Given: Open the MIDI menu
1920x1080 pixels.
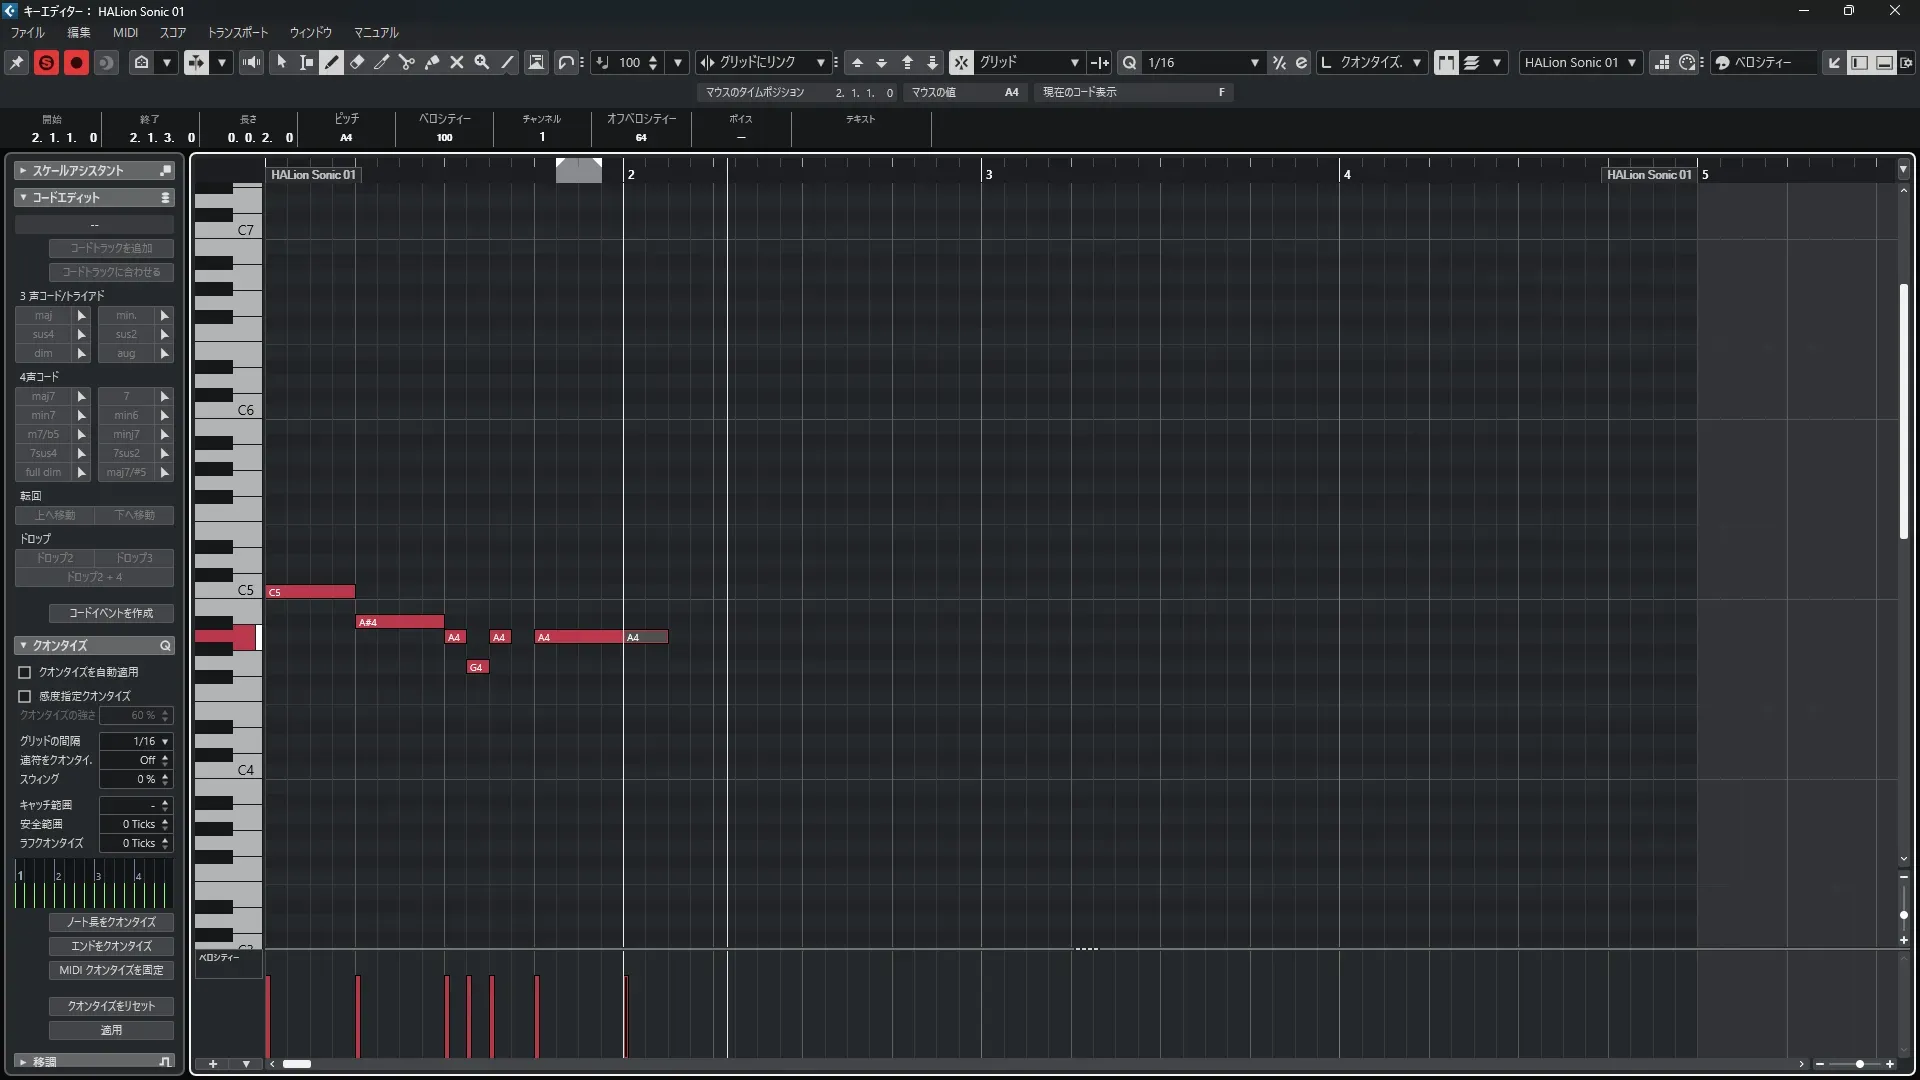Looking at the screenshot, I should 125,33.
